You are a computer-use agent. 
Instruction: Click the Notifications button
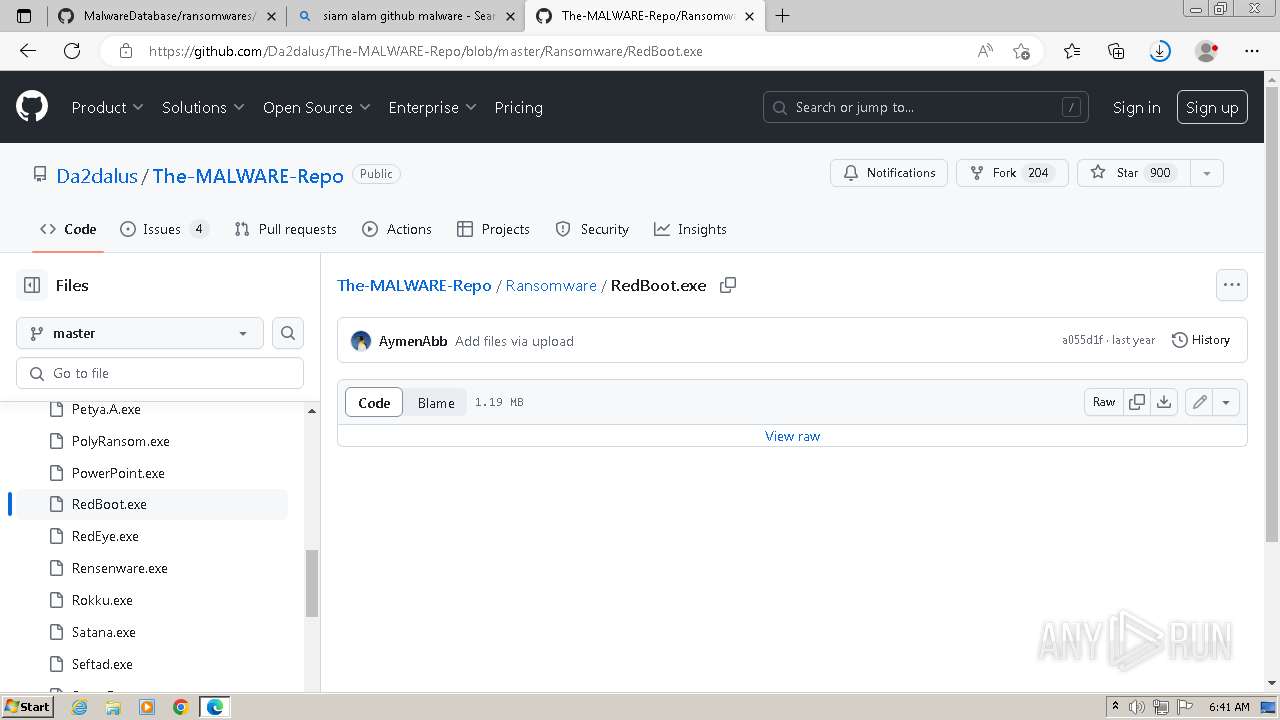(889, 173)
